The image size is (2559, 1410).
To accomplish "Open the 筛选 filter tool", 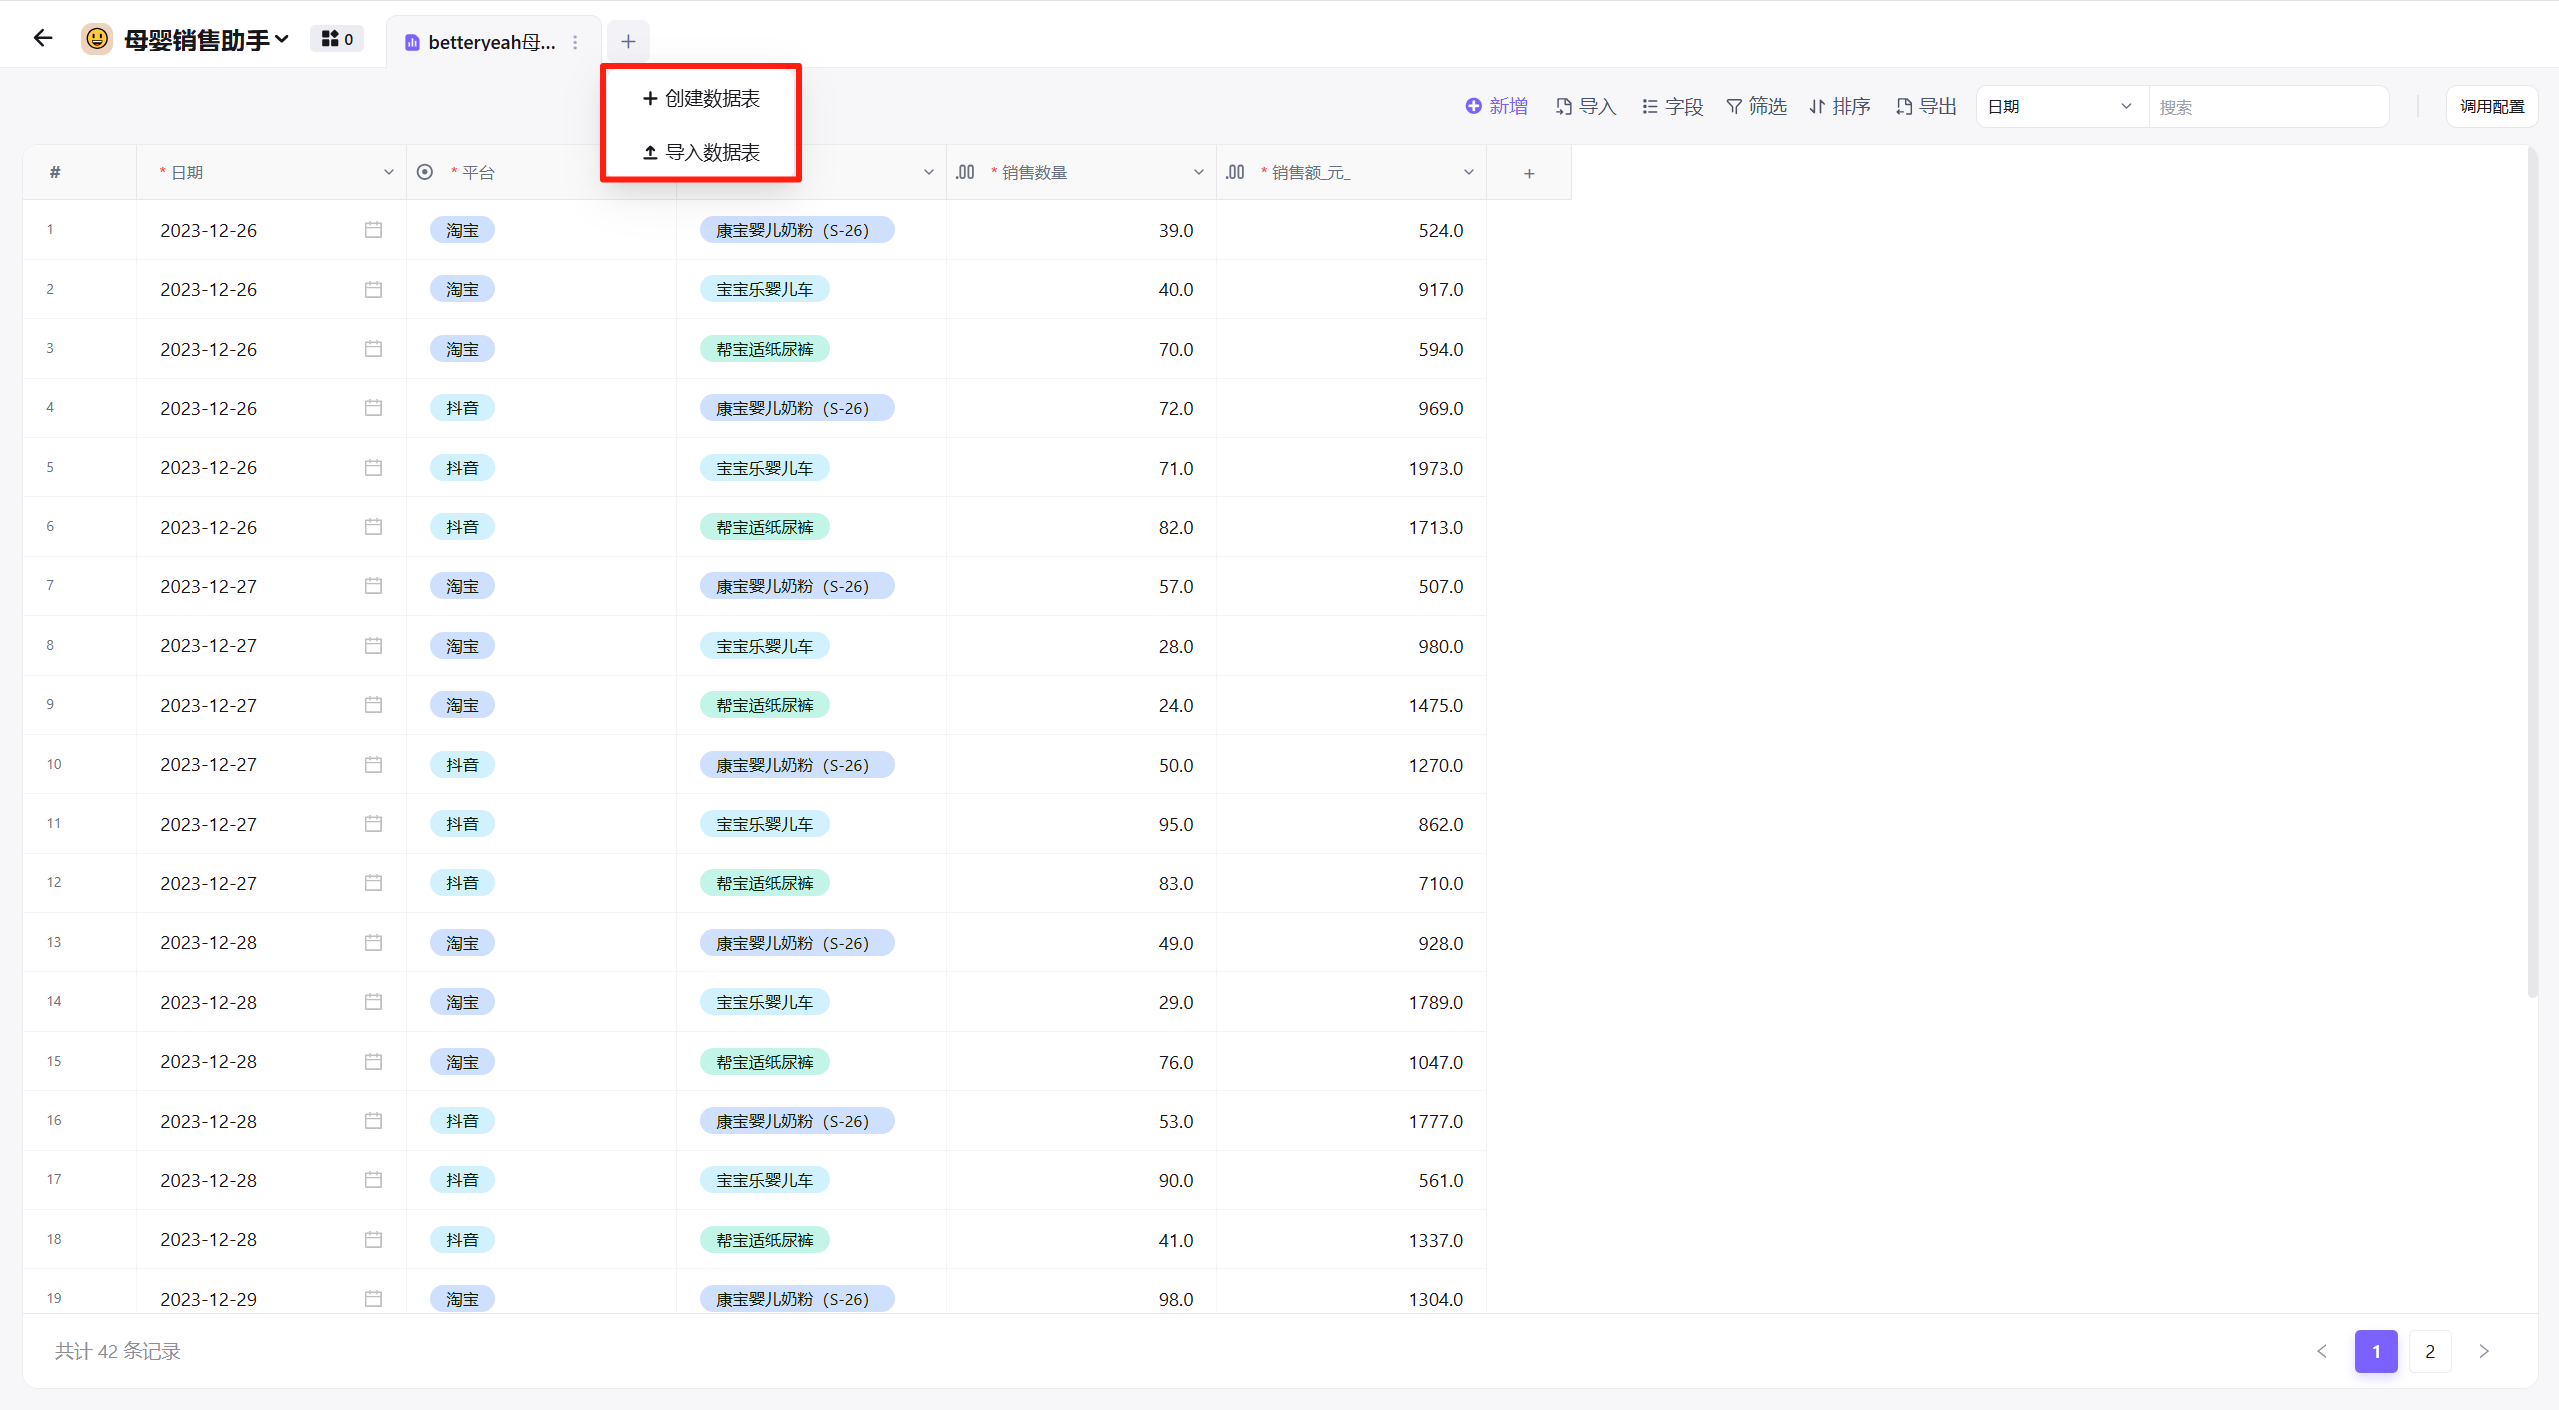I will 1757,106.
